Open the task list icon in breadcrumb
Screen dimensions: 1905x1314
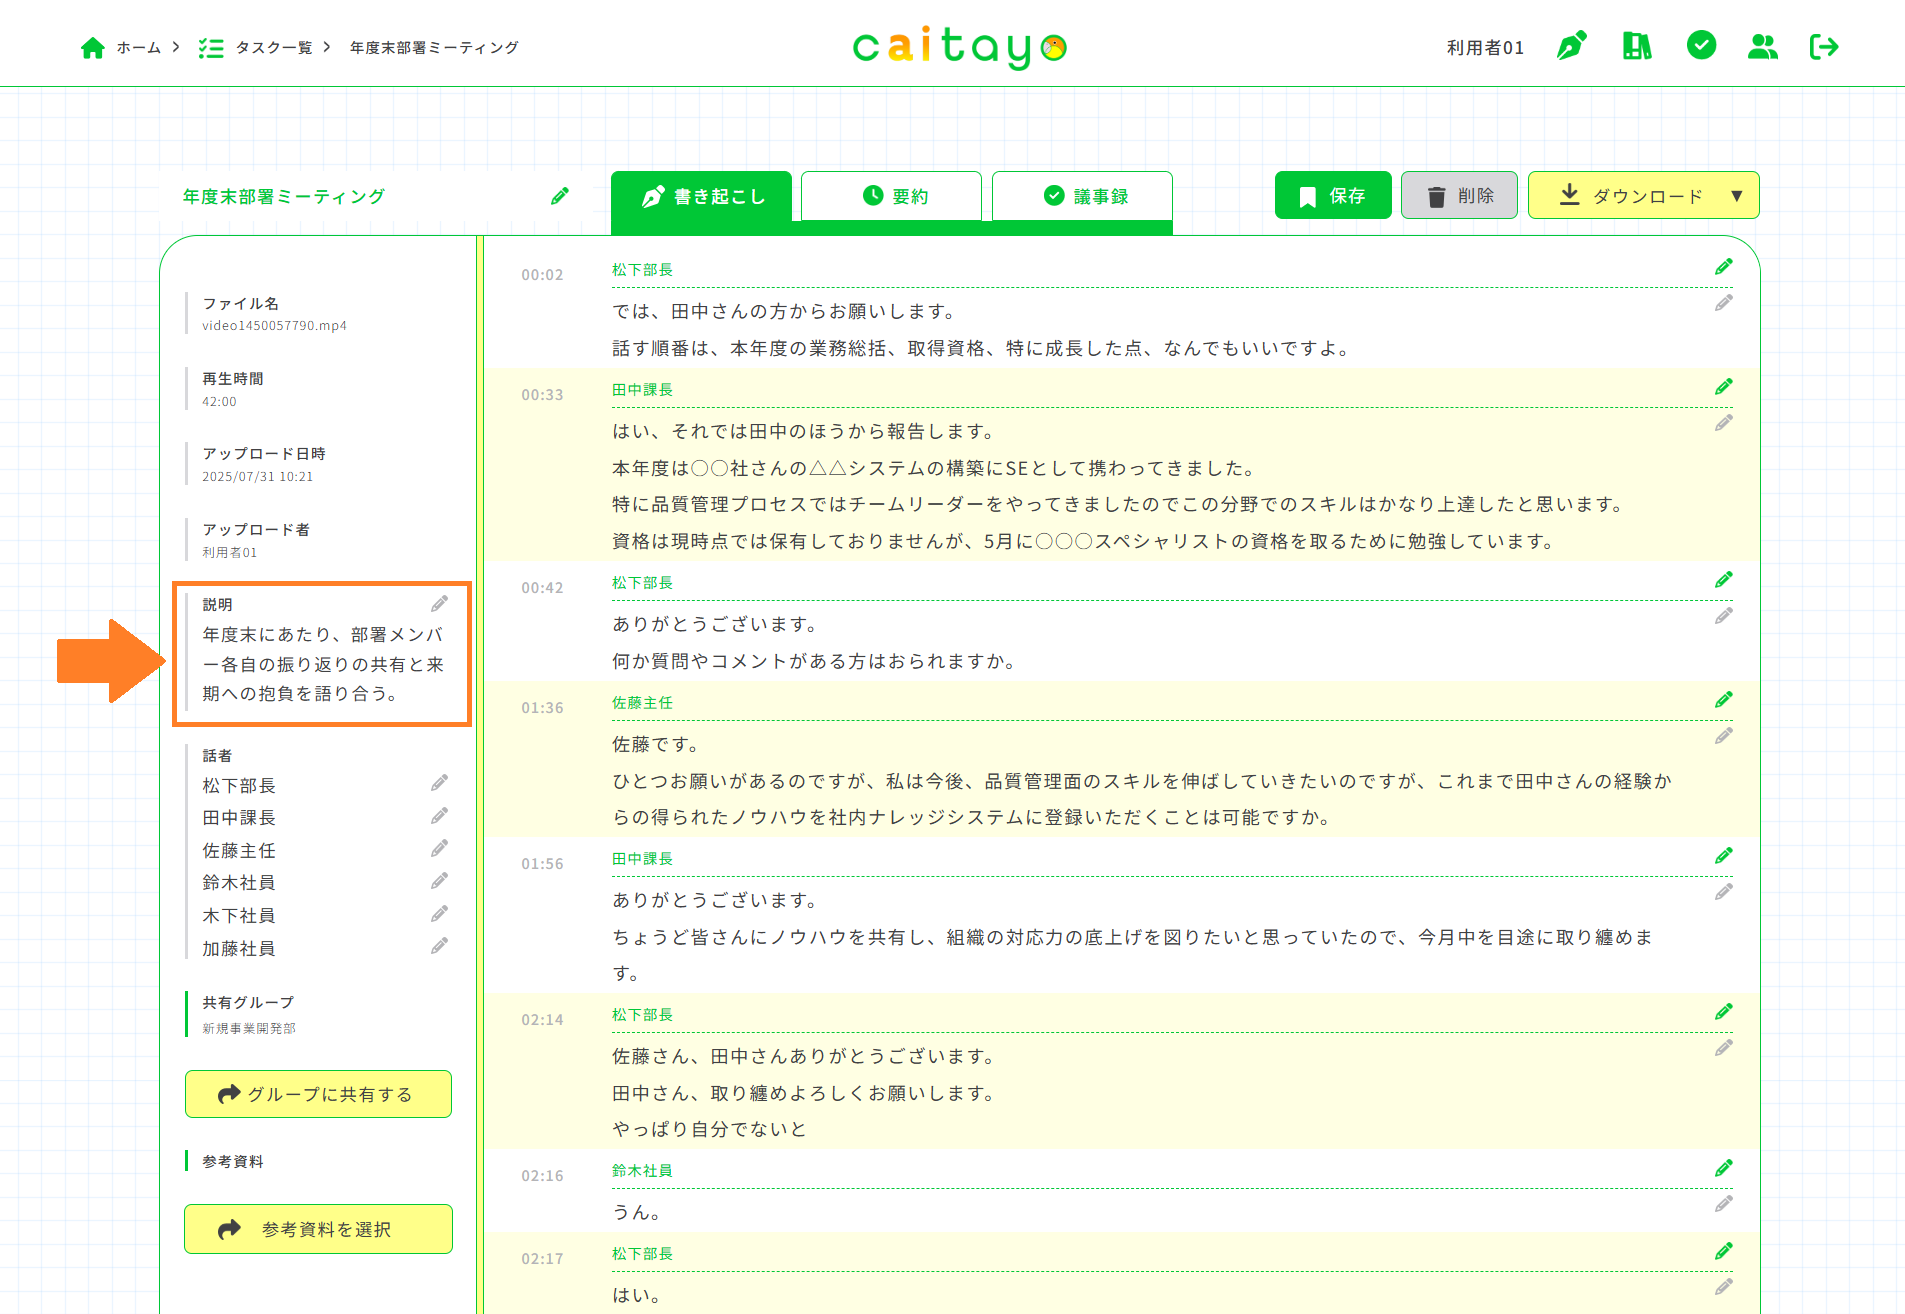coord(211,48)
